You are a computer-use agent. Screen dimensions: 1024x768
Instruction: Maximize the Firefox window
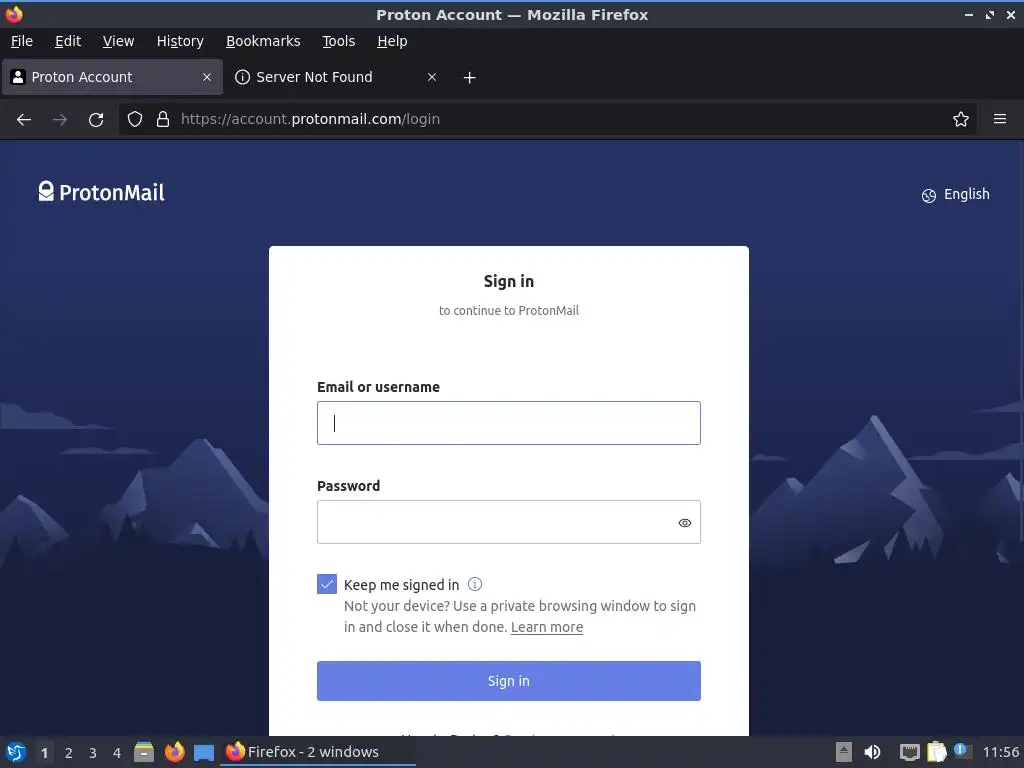[x=990, y=15]
